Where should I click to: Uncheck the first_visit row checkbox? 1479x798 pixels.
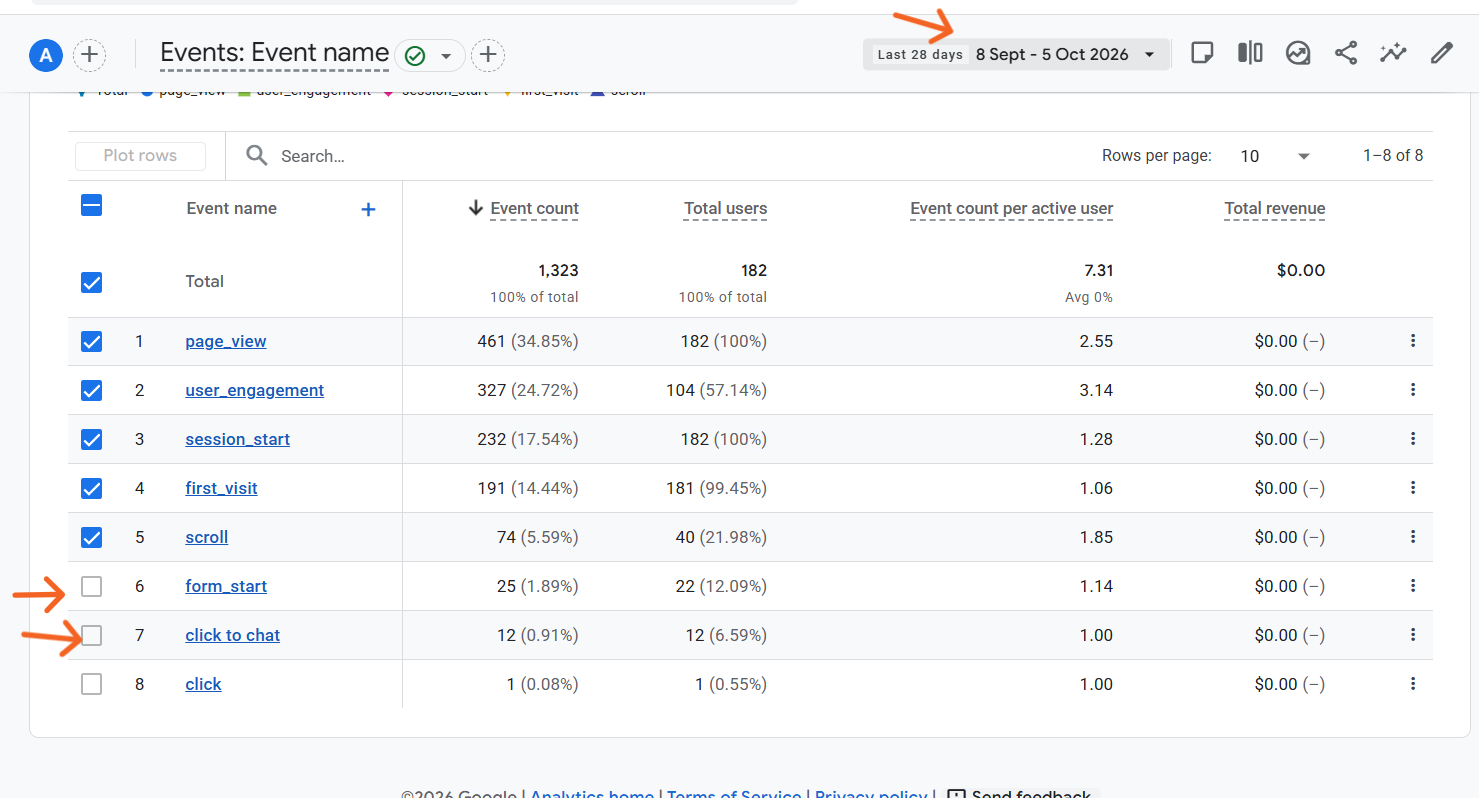coord(91,489)
